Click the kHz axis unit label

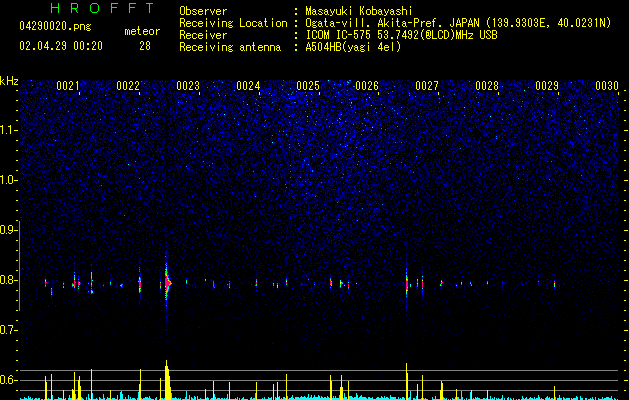click(x=9, y=81)
